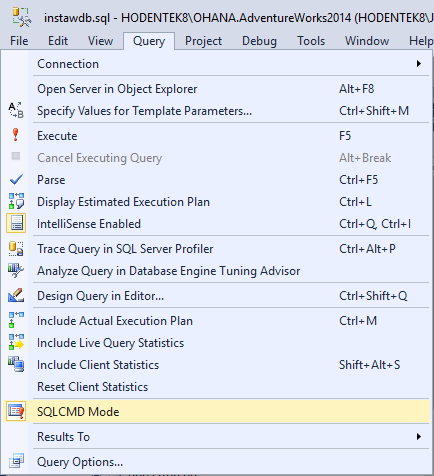The image size is (434, 476).
Task: Click the Database Engine Tuning Advisor icon
Action: [x=16, y=270]
